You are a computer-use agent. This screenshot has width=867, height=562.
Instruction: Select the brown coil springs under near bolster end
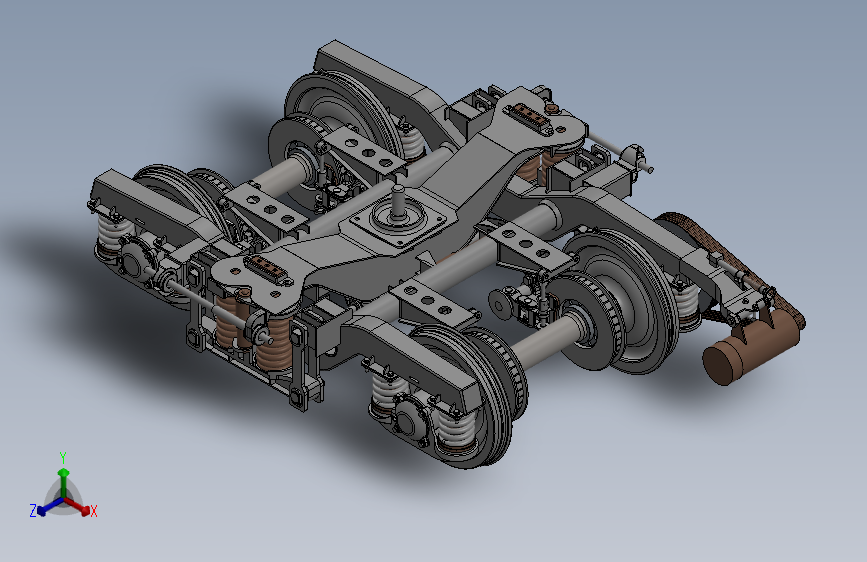255,335
